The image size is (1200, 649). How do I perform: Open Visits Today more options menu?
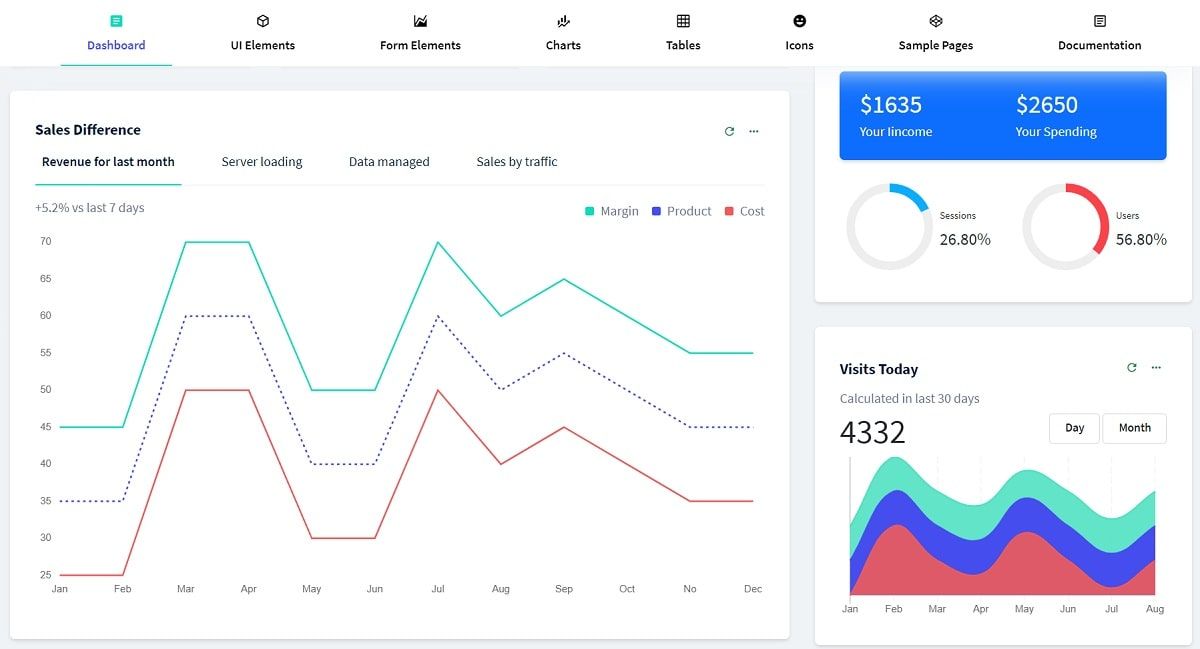click(x=1156, y=368)
